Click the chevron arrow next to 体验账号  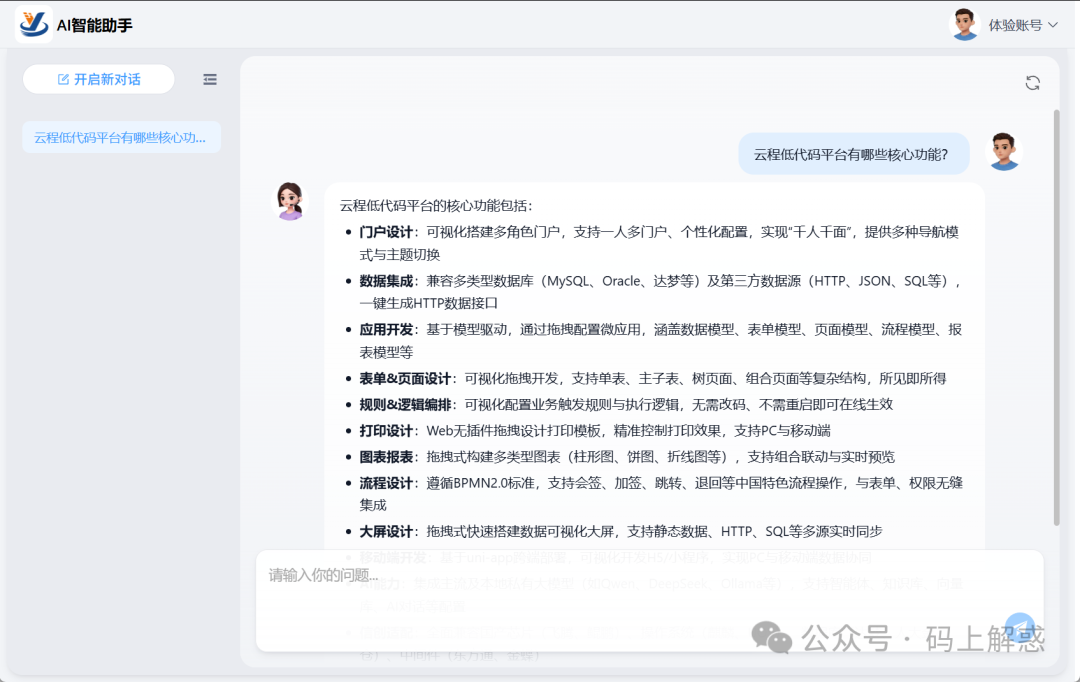tap(1052, 23)
